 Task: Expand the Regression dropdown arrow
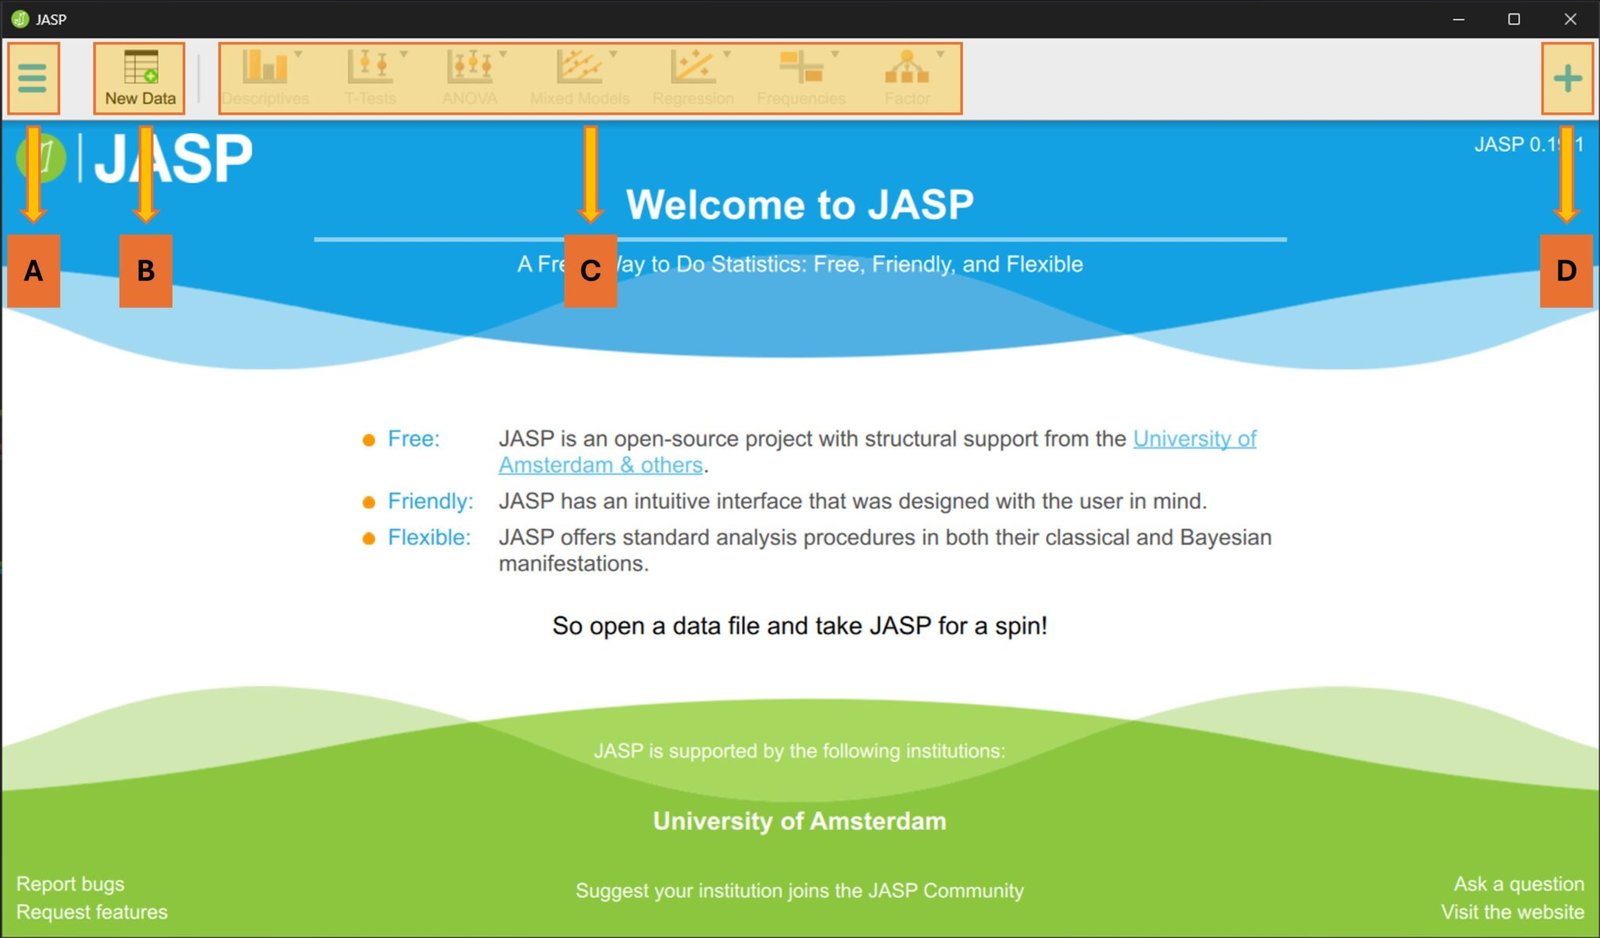728,55
